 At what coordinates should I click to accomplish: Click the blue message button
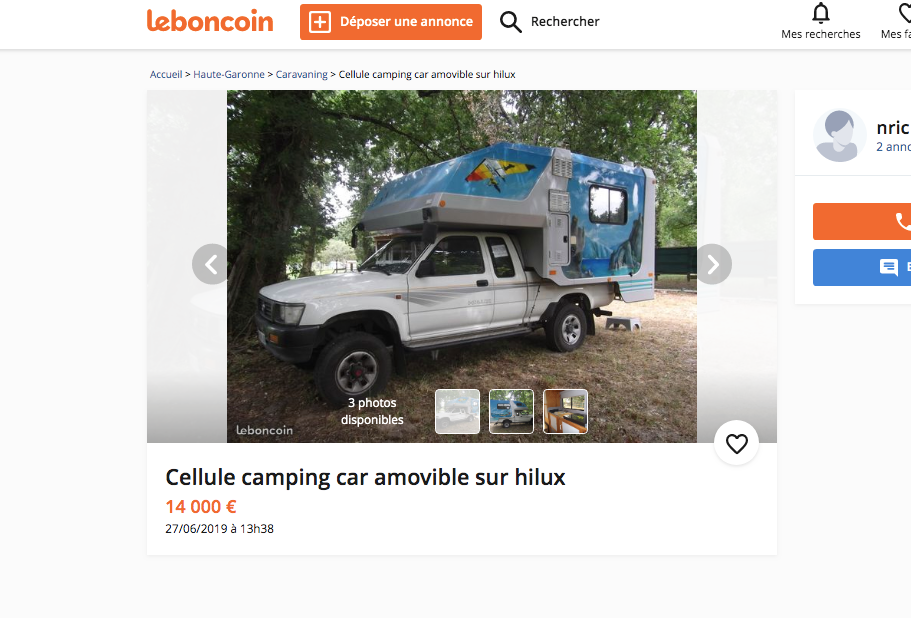click(x=862, y=267)
